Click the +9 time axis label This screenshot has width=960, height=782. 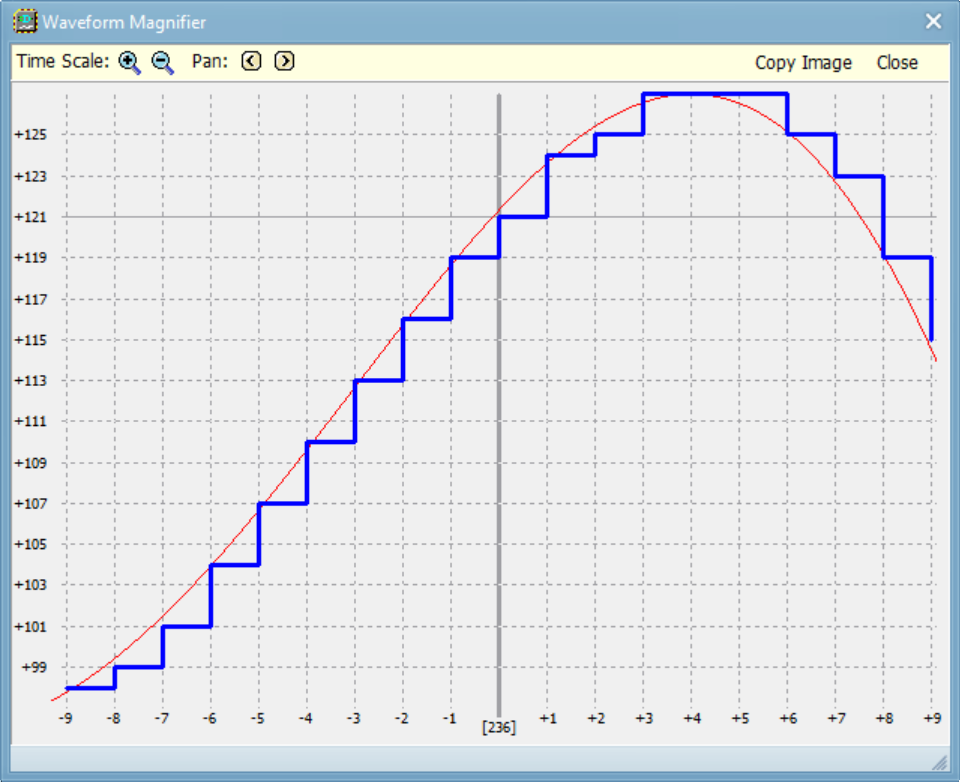[932, 718]
